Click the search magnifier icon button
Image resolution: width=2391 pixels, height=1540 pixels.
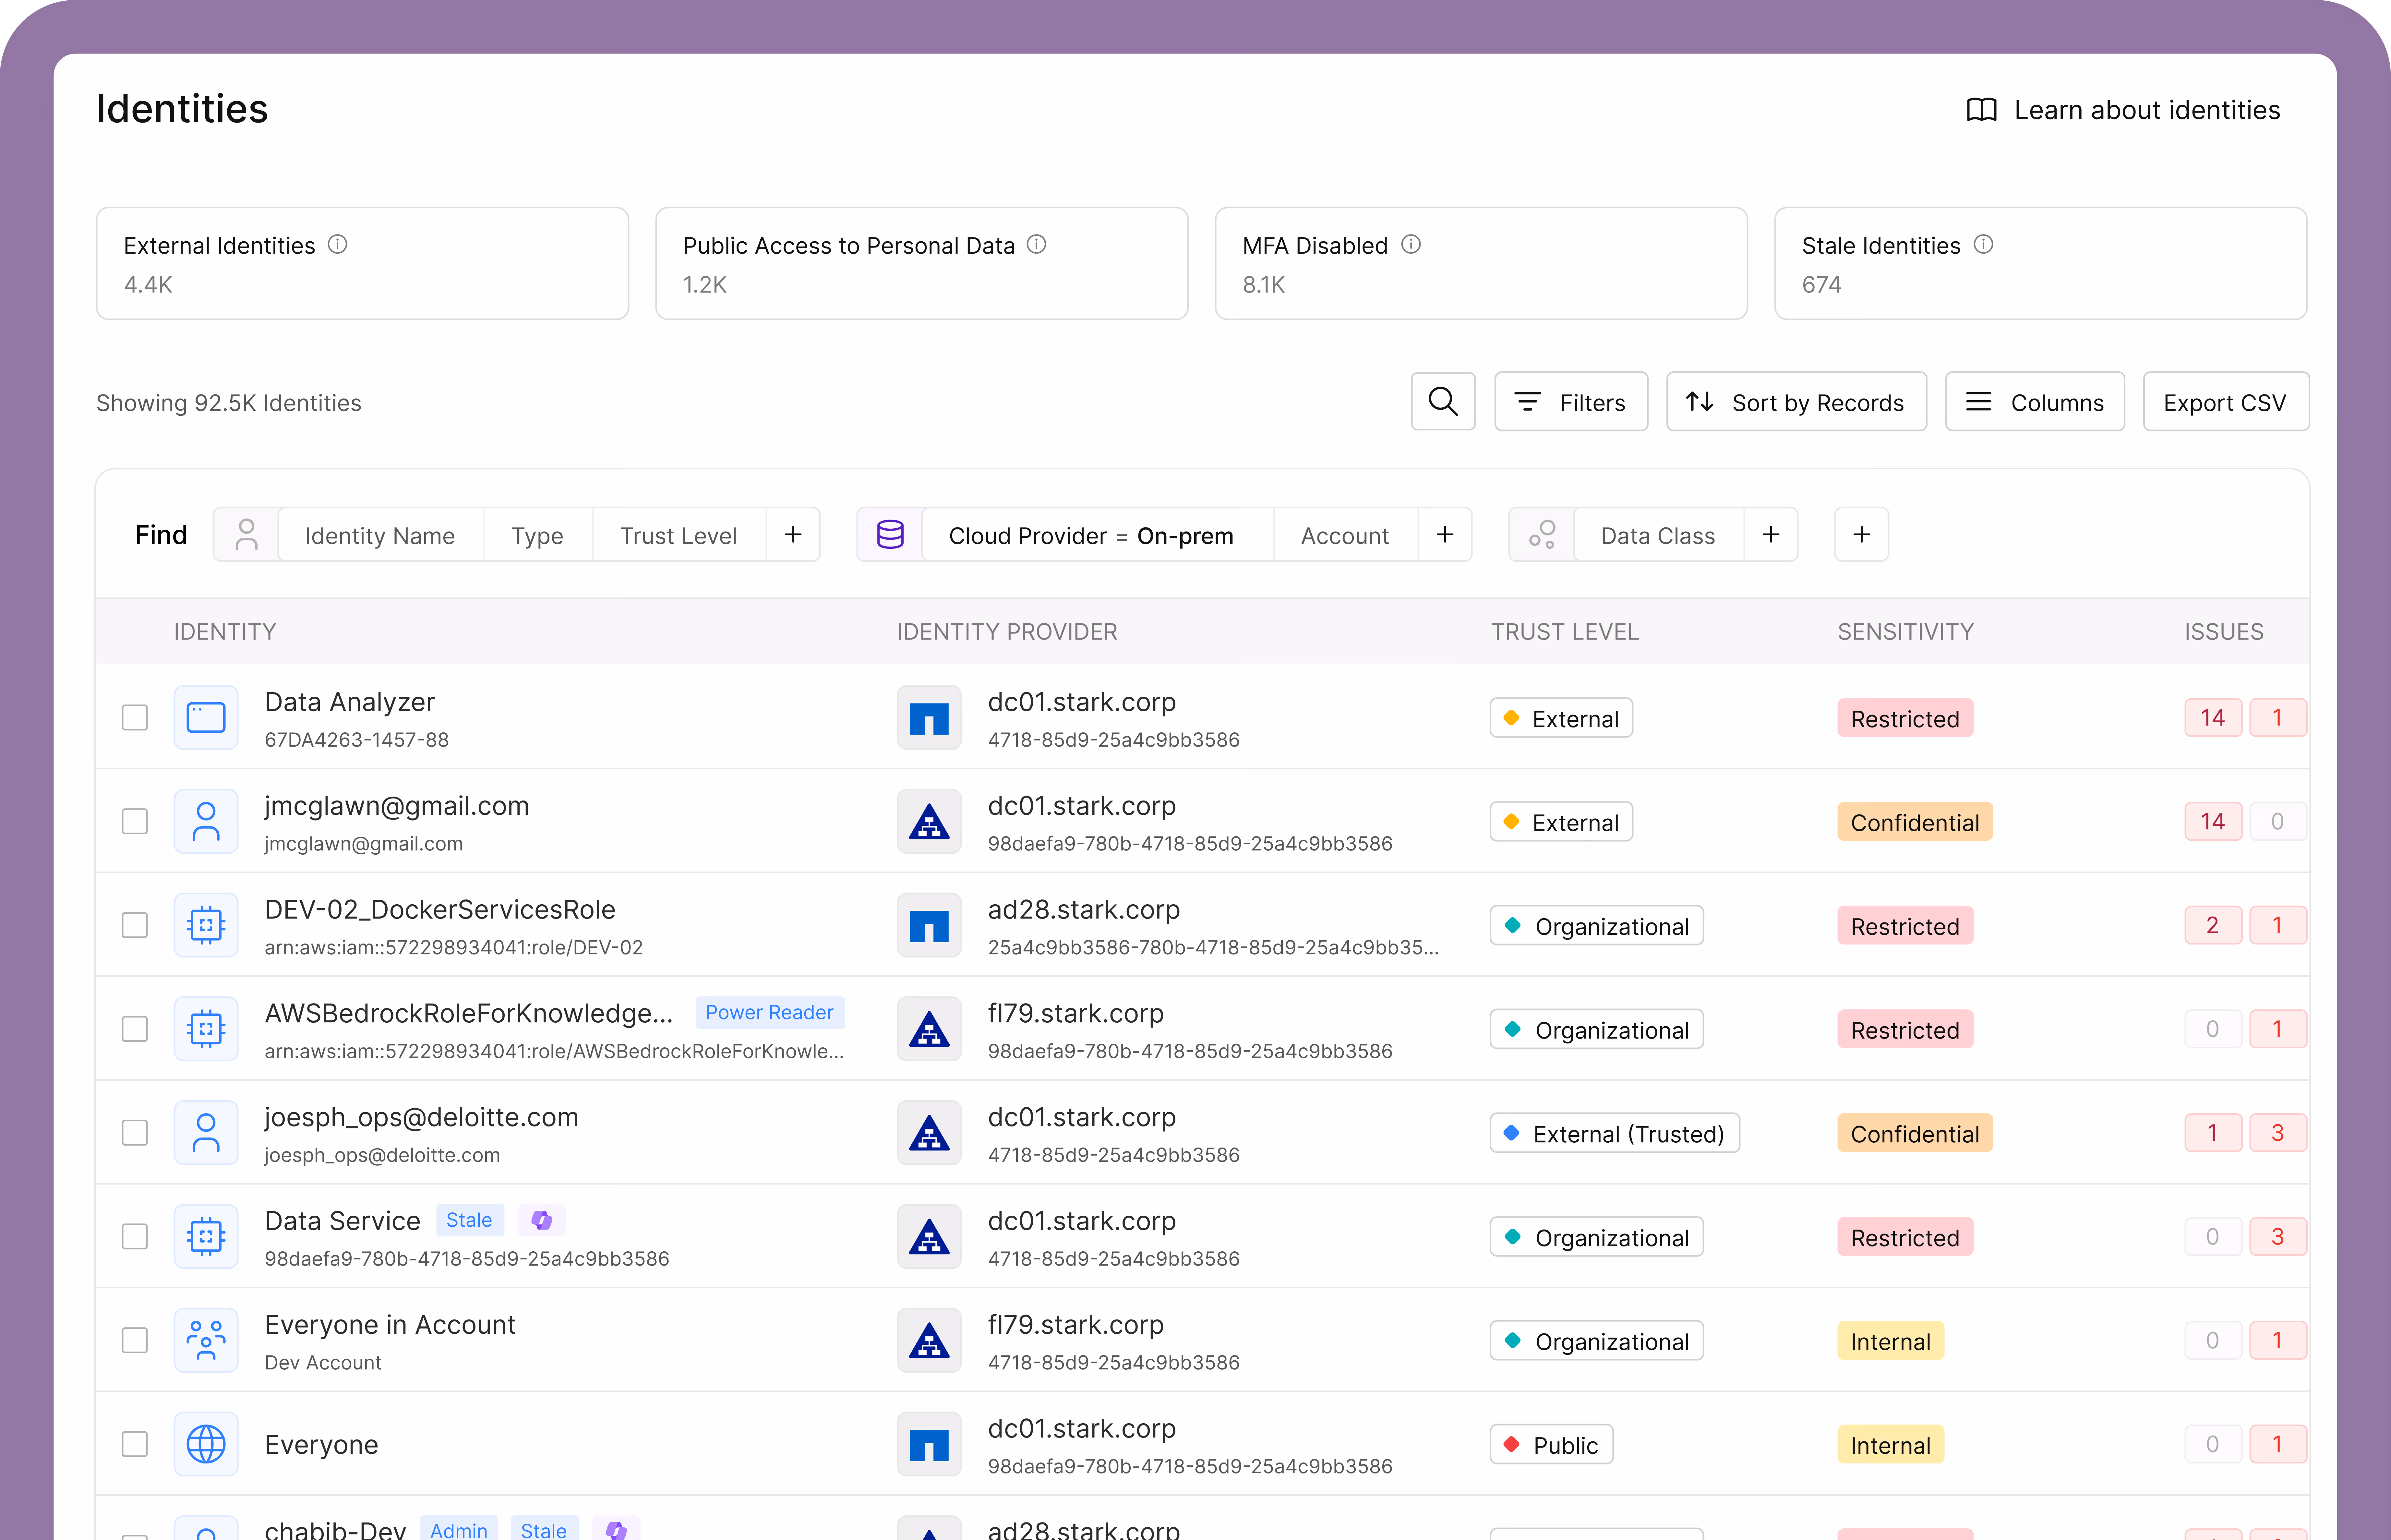1442,402
